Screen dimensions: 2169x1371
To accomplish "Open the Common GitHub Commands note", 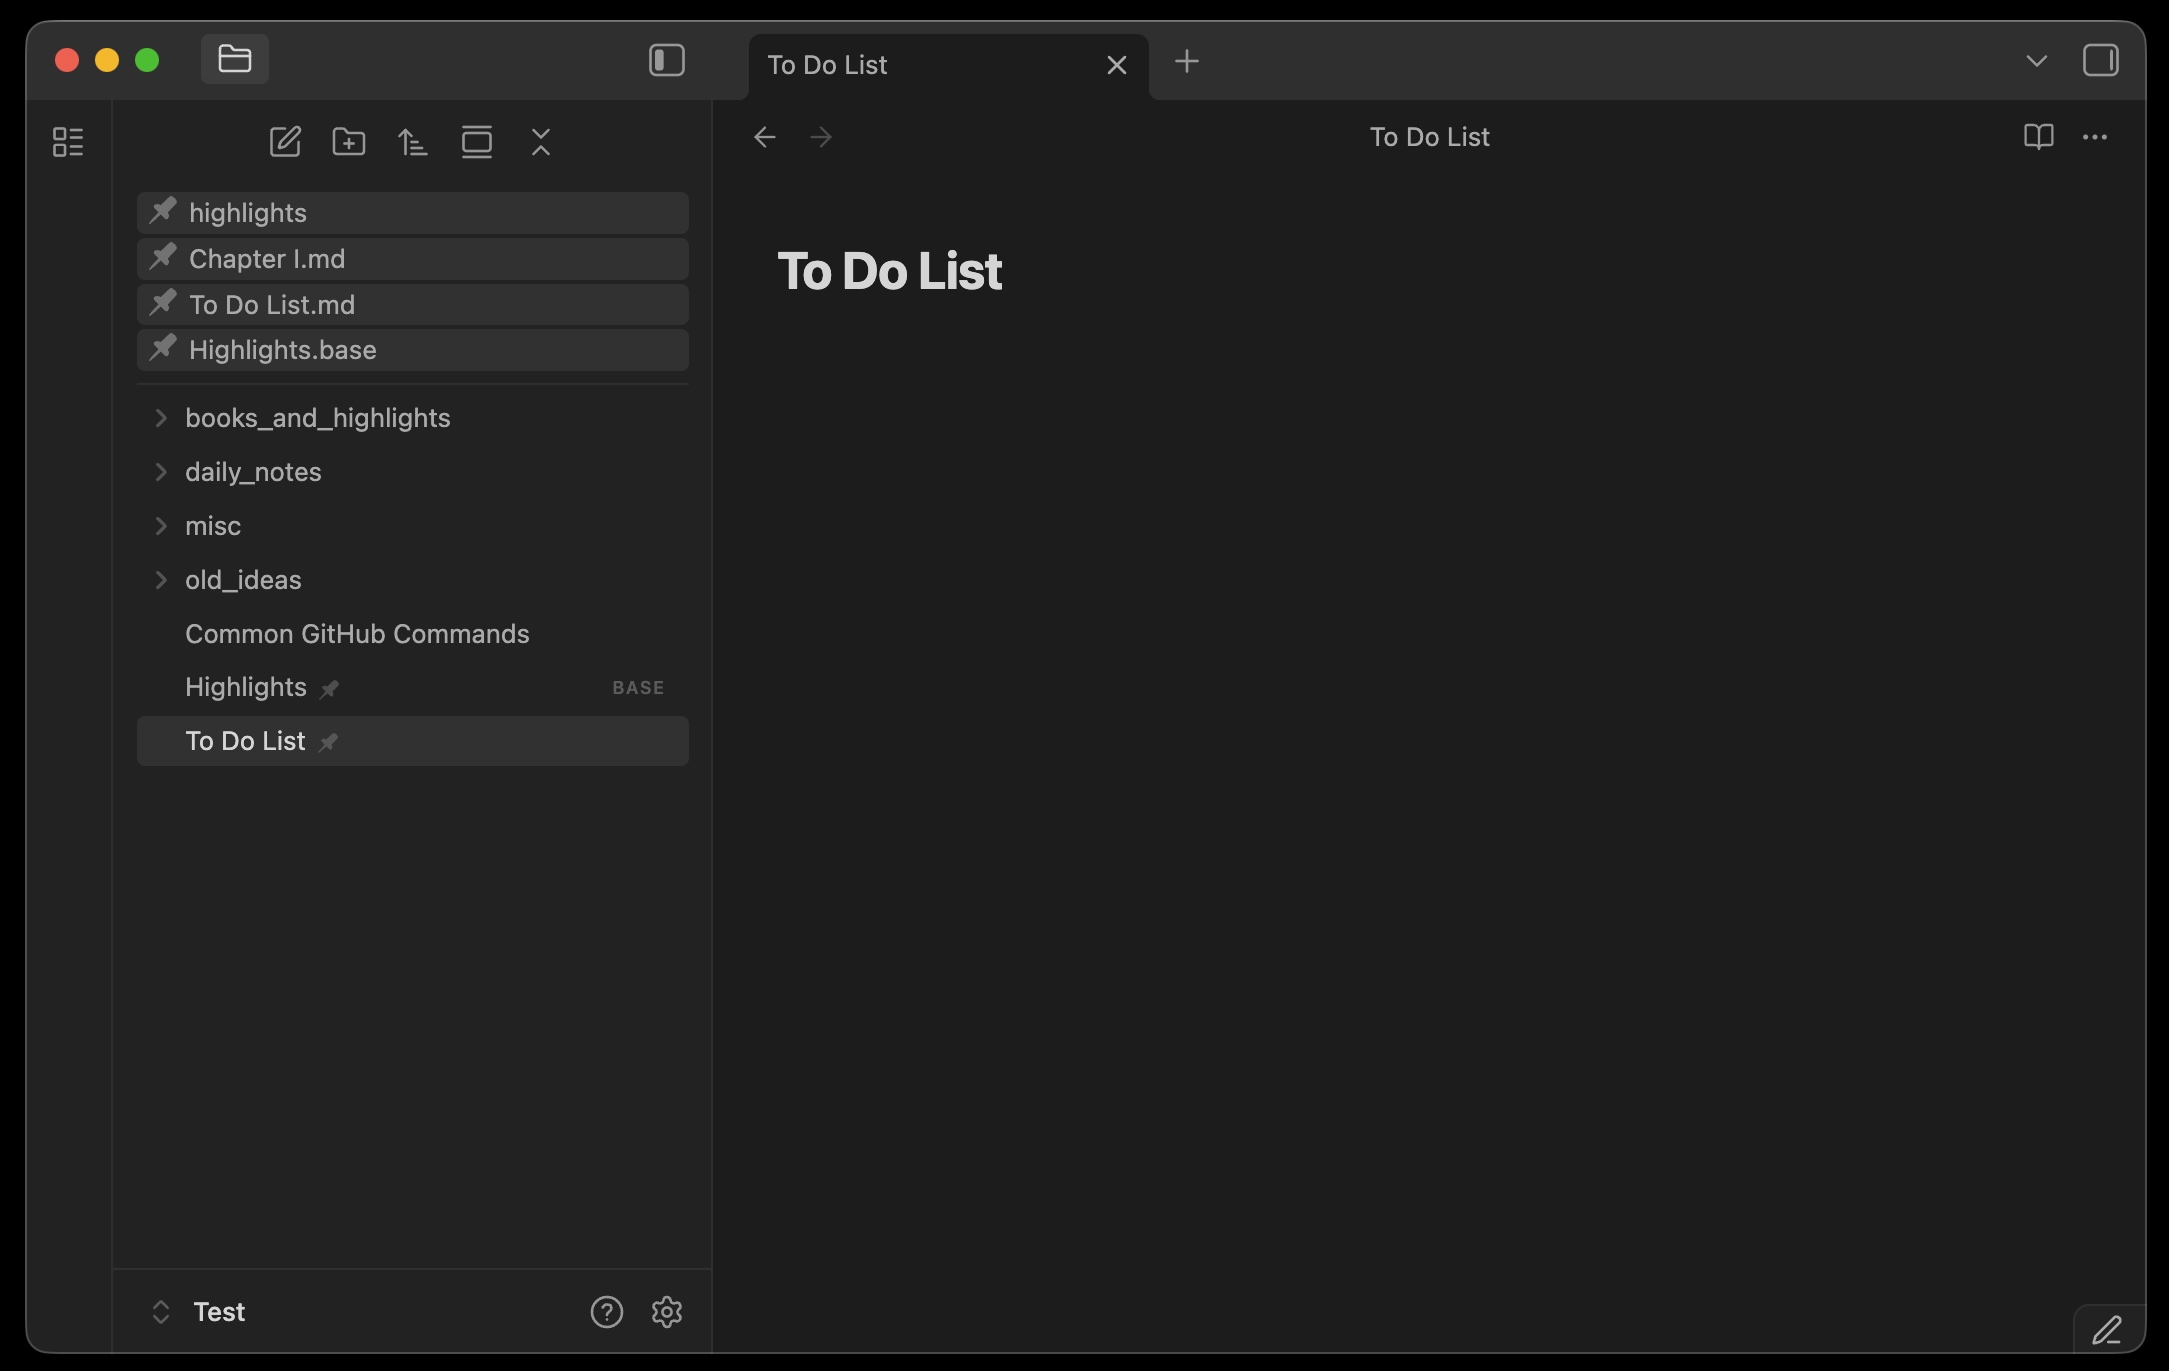I will (x=357, y=634).
